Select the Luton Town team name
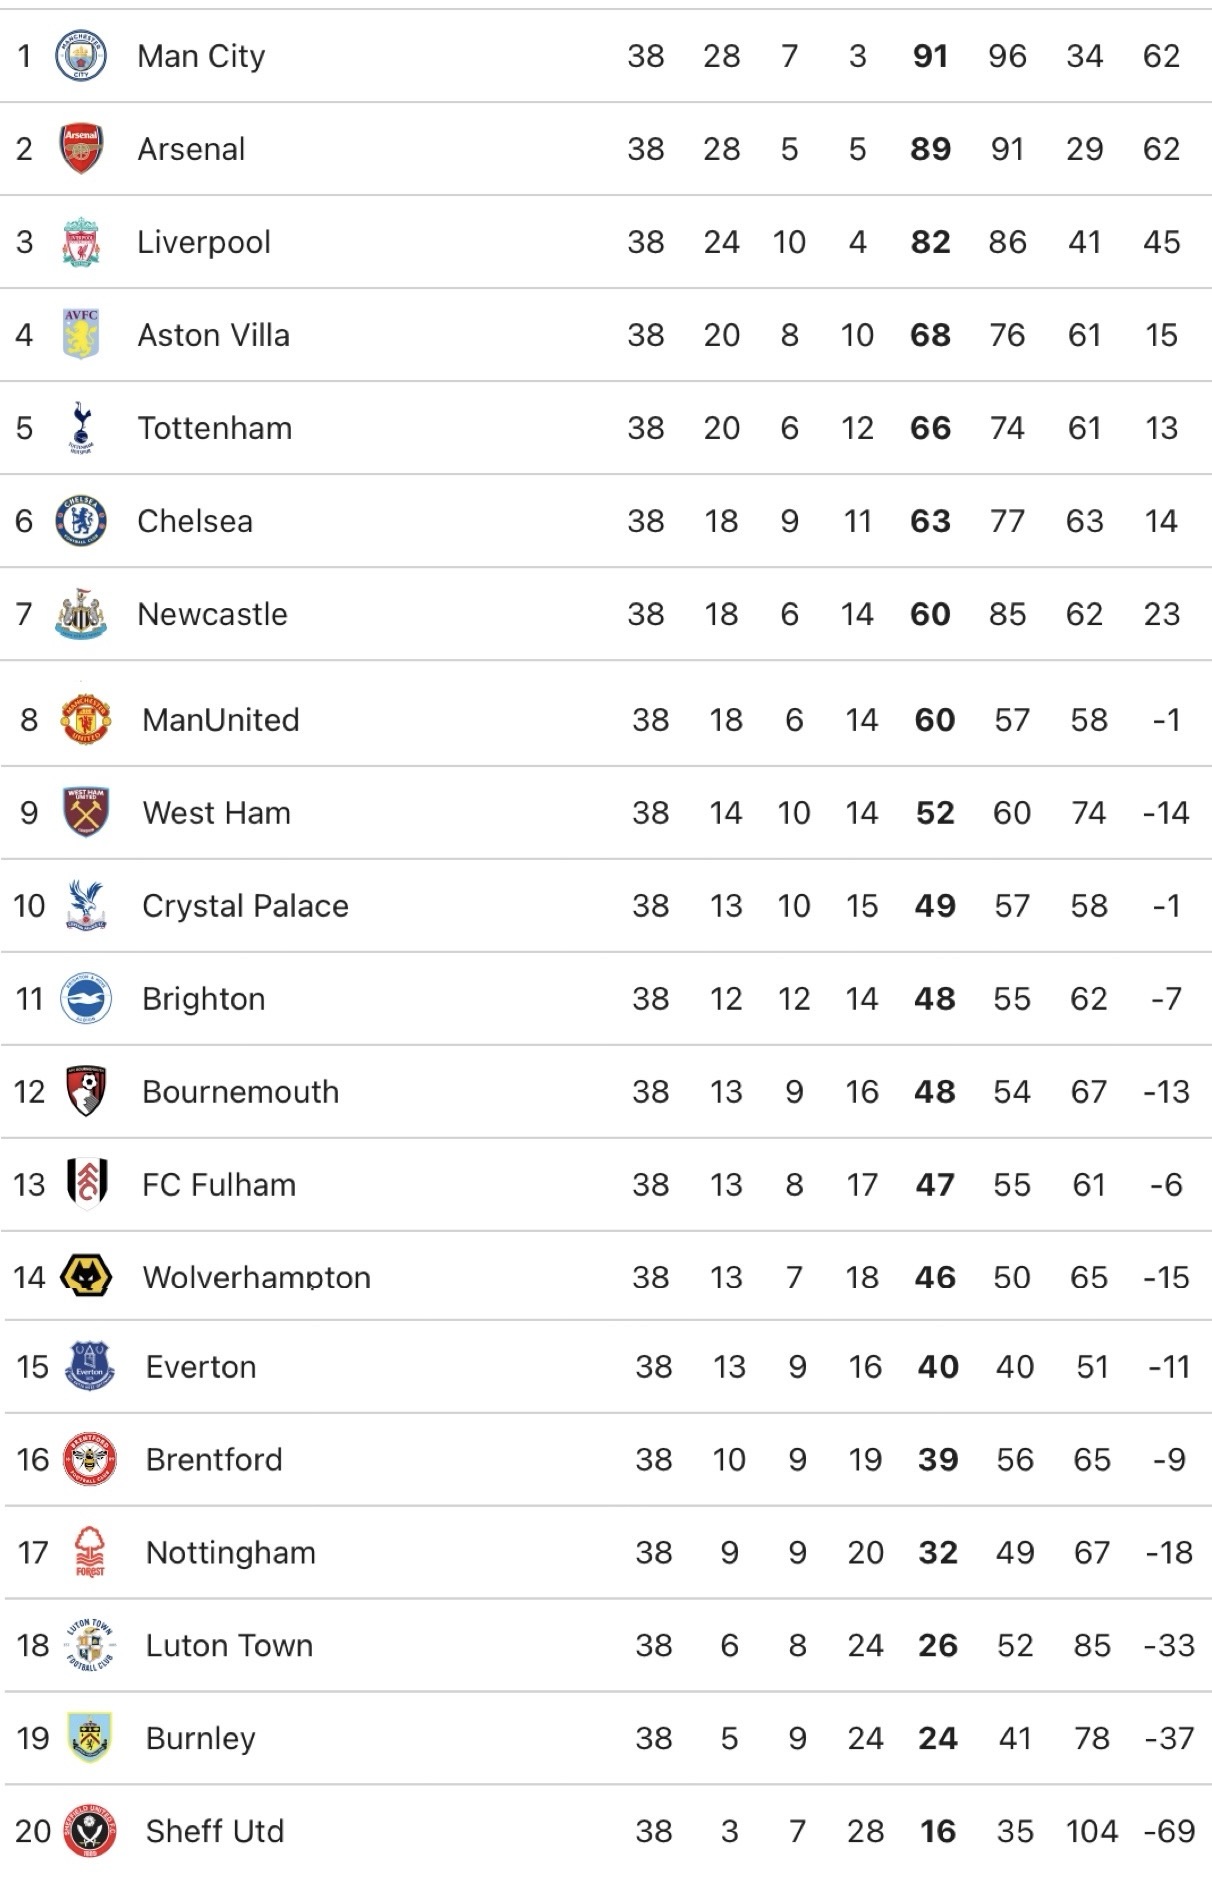The width and height of the screenshot is (1212, 1880). click(x=229, y=1646)
